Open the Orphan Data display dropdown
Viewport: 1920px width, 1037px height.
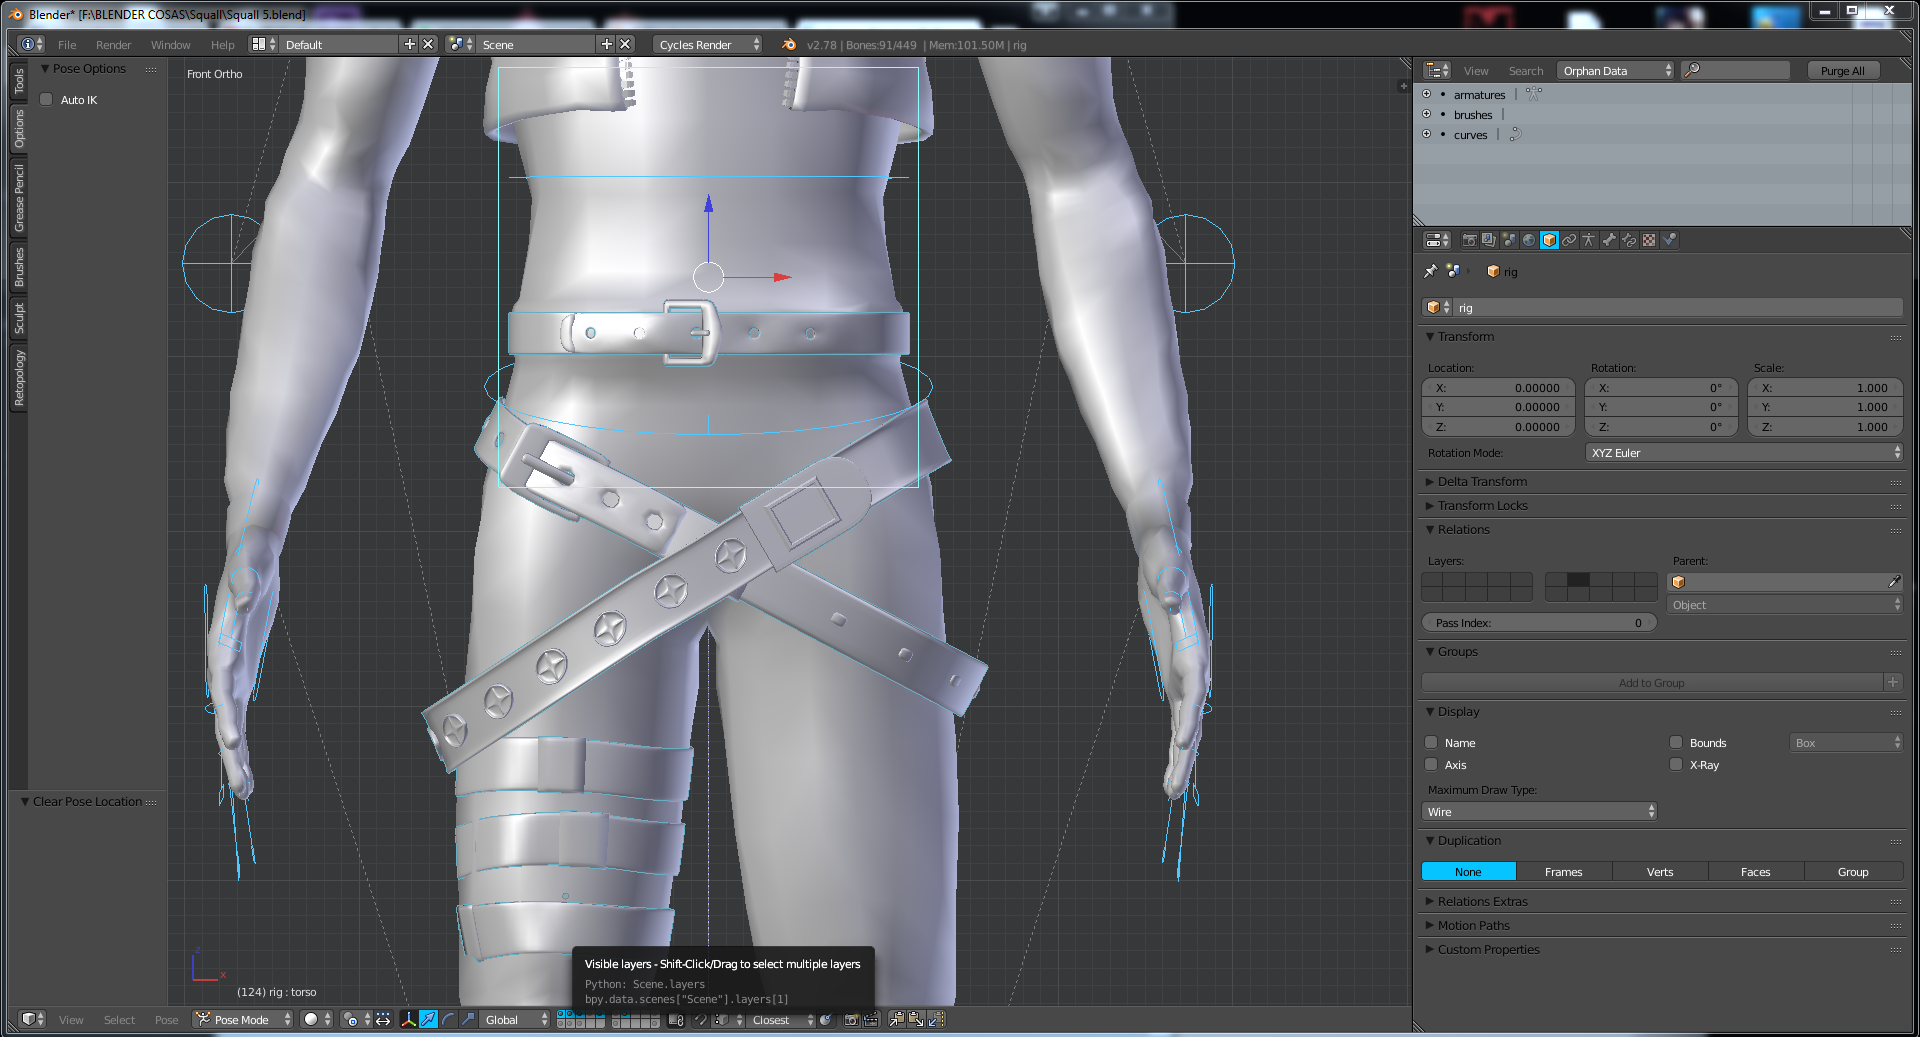pyautogui.click(x=1615, y=70)
